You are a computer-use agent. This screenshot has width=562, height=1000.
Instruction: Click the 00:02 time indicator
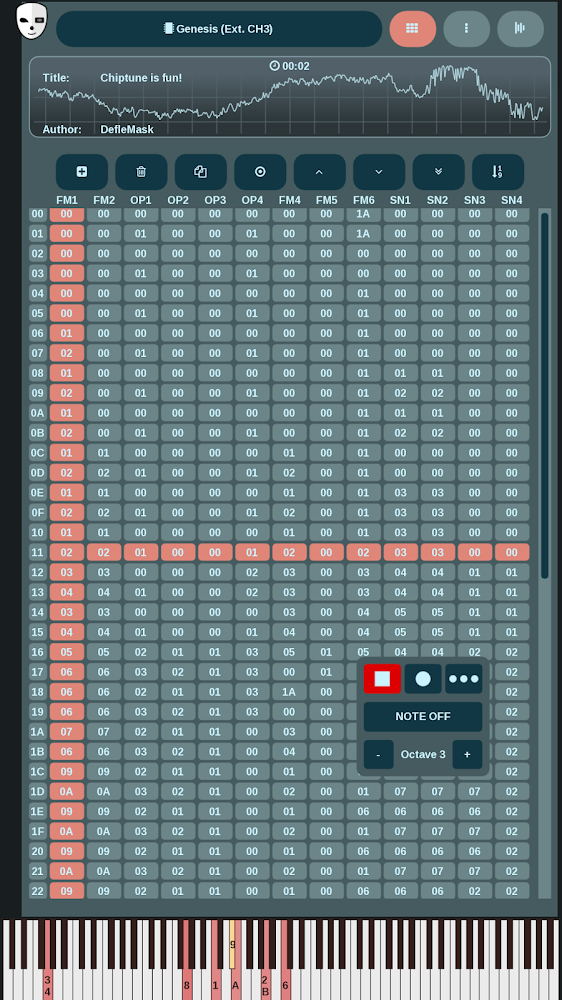(290, 66)
